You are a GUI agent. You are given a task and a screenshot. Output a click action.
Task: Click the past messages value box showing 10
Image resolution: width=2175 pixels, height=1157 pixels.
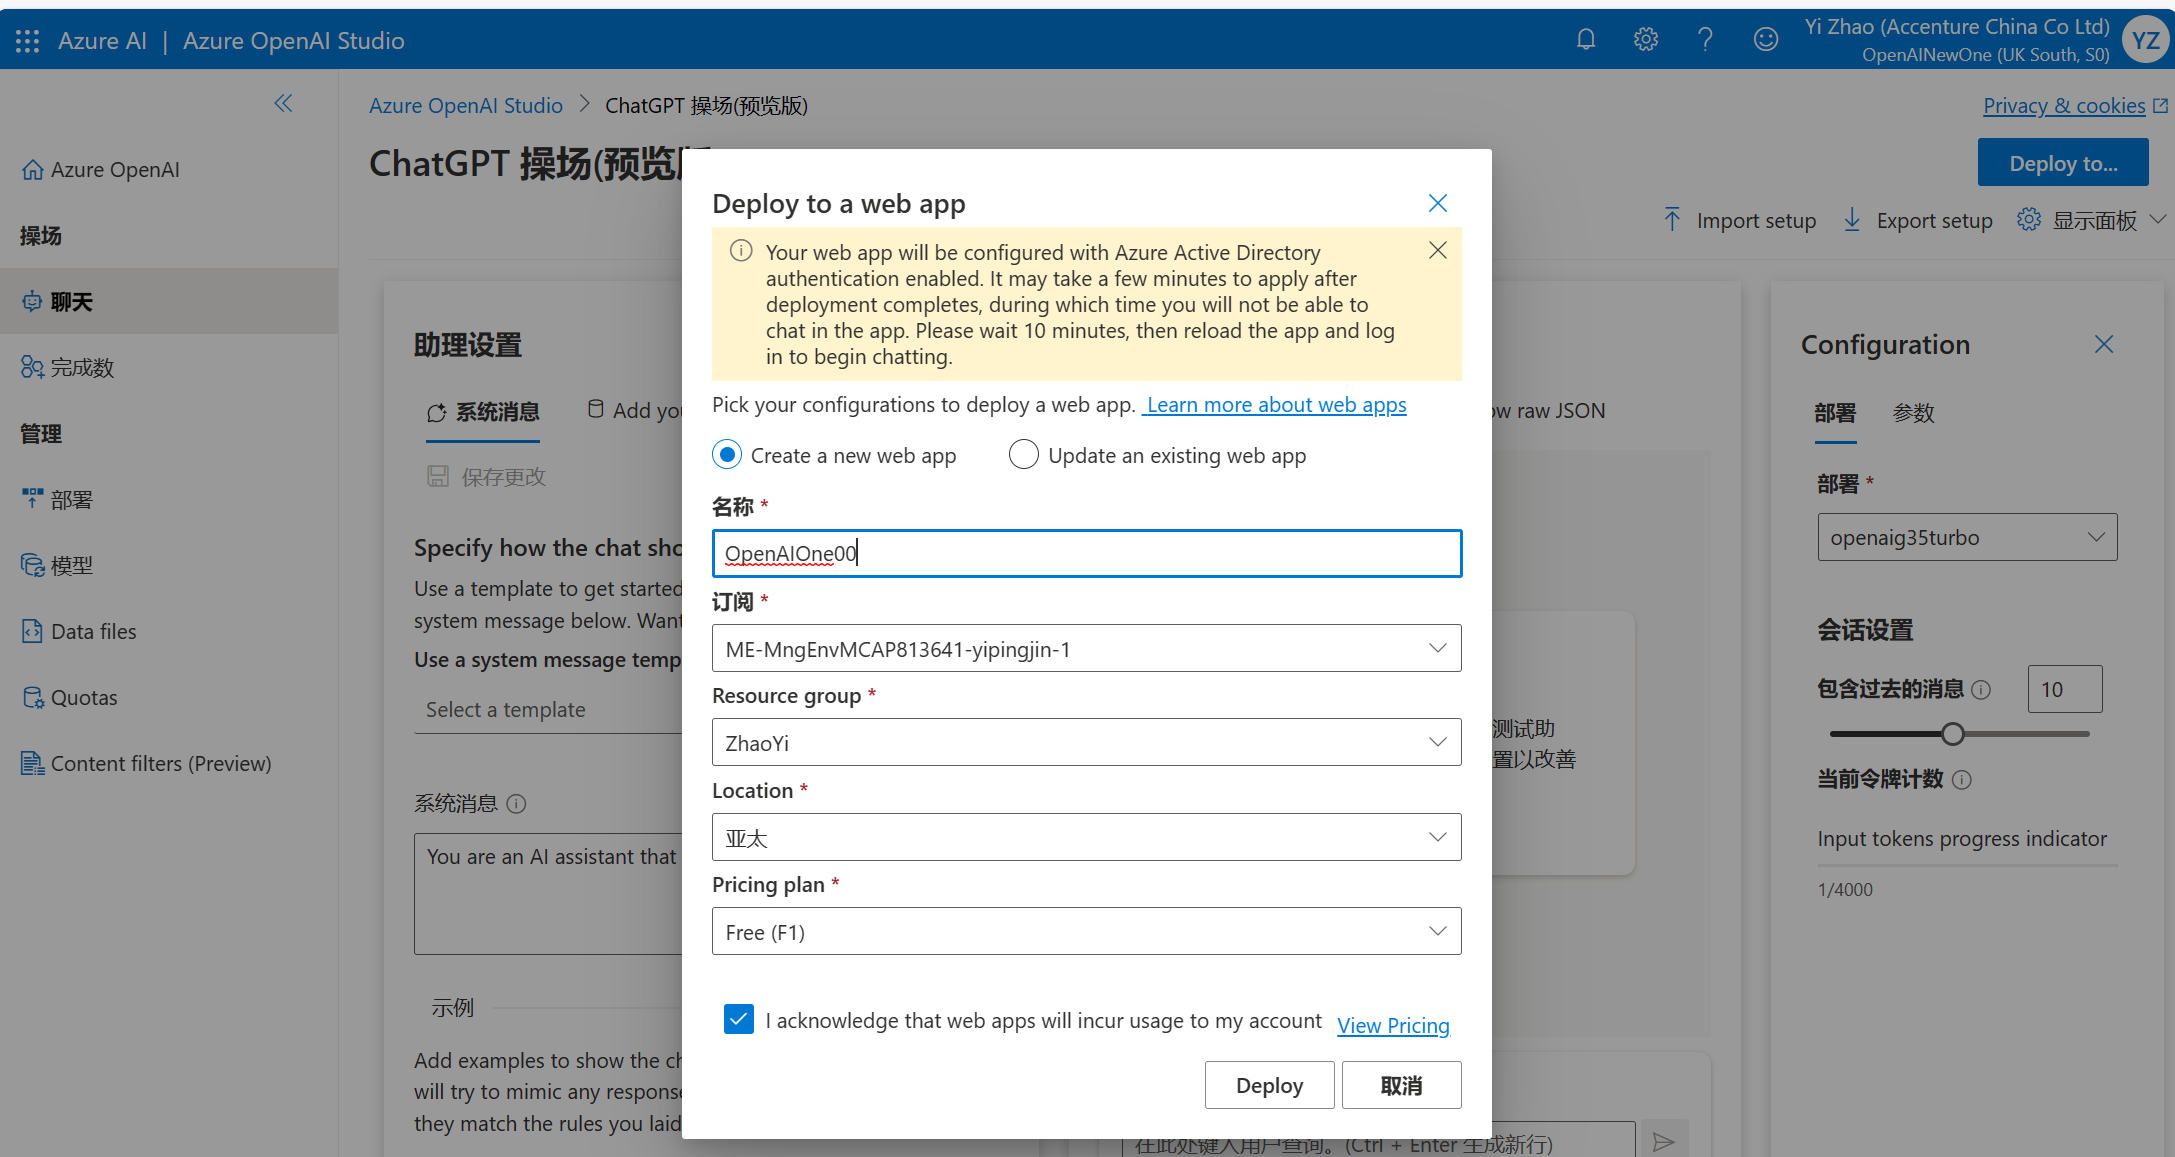2064,689
